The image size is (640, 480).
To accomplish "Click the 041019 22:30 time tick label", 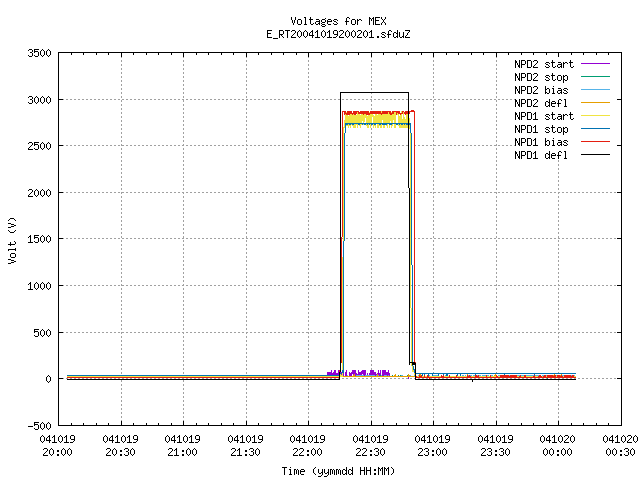I will point(370,446).
